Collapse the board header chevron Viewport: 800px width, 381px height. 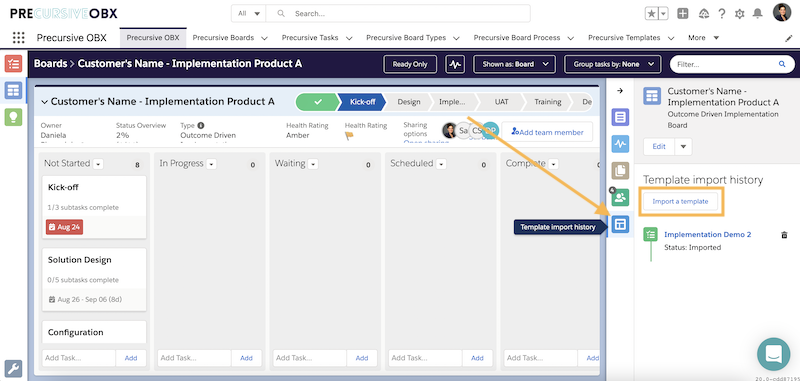44,102
